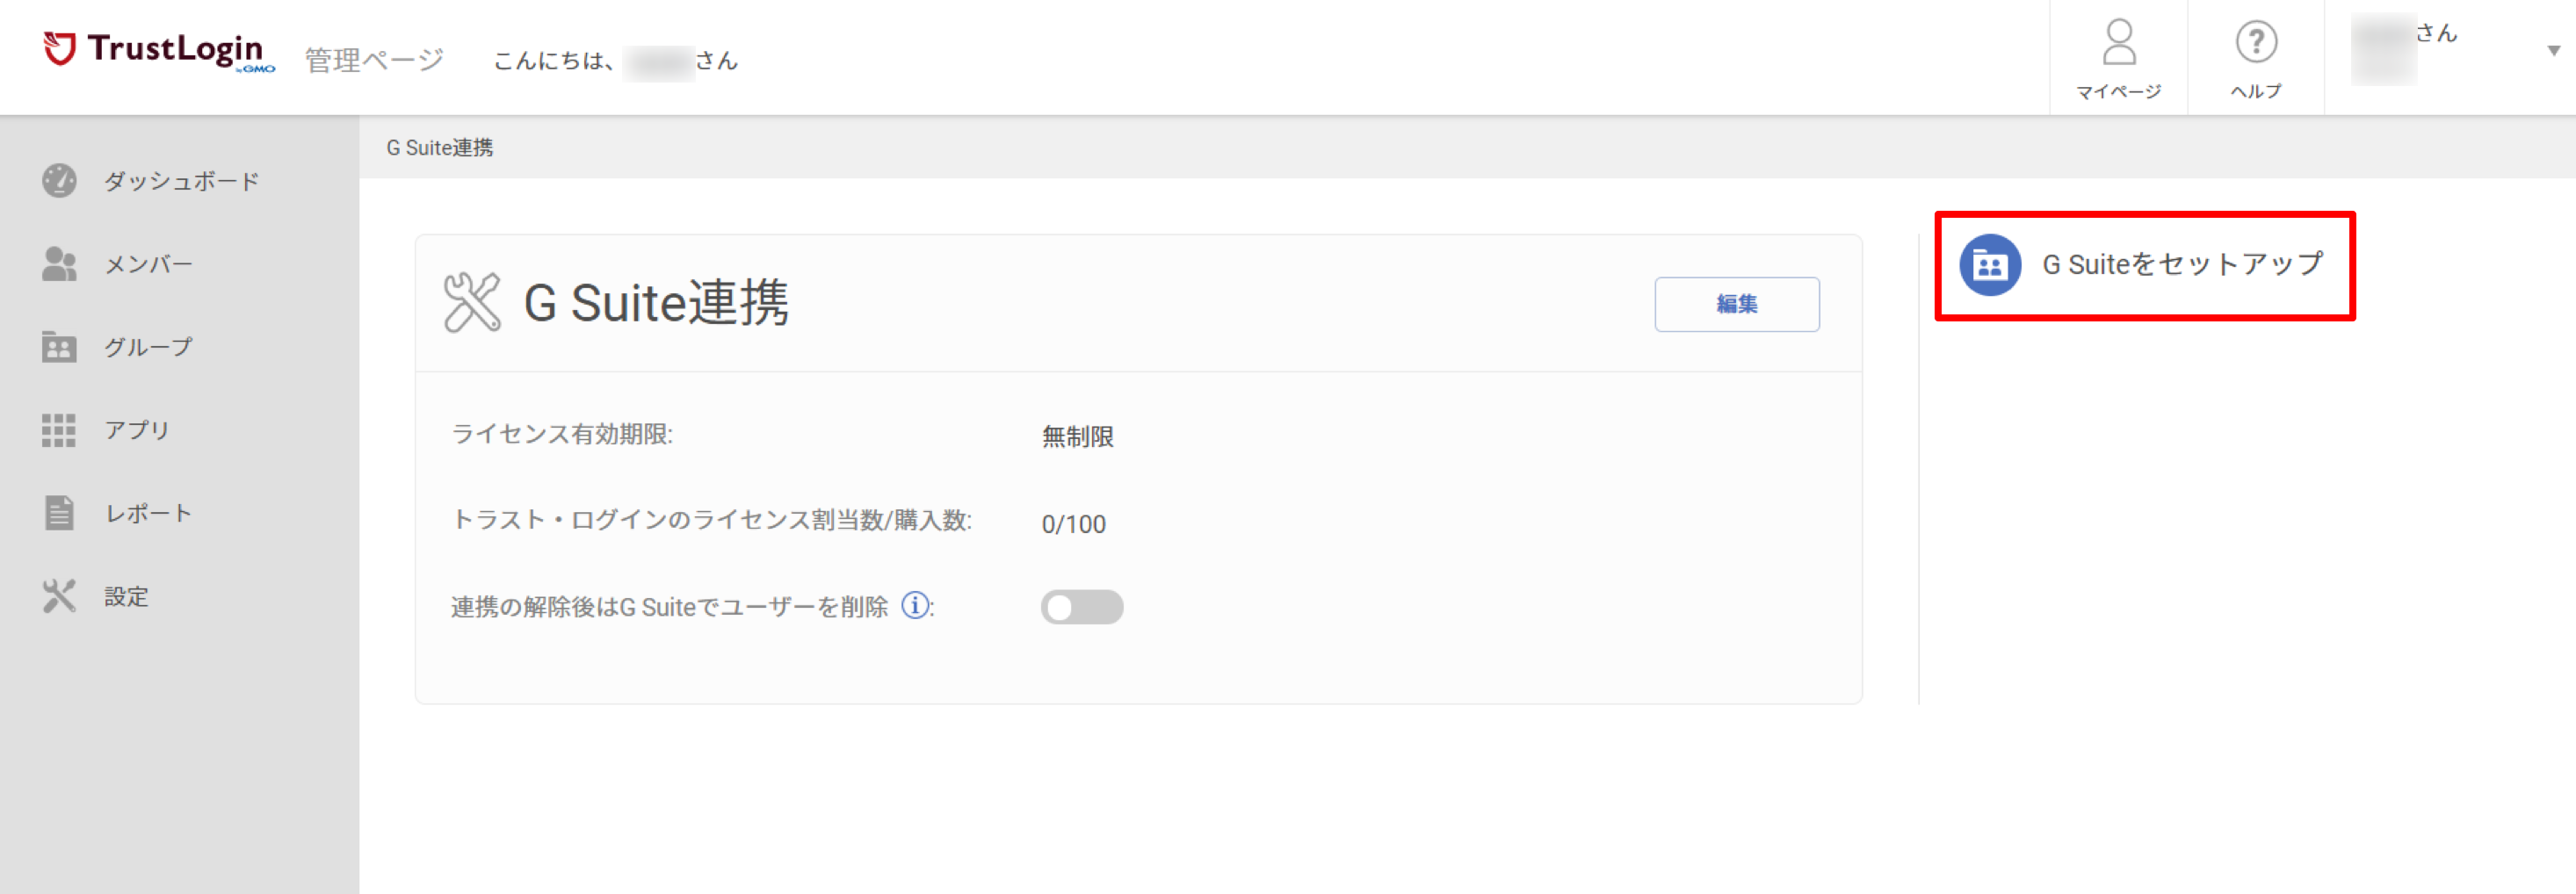Click the 無制限 license expiry value
2576x894 pixels.
pyautogui.click(x=1077, y=437)
